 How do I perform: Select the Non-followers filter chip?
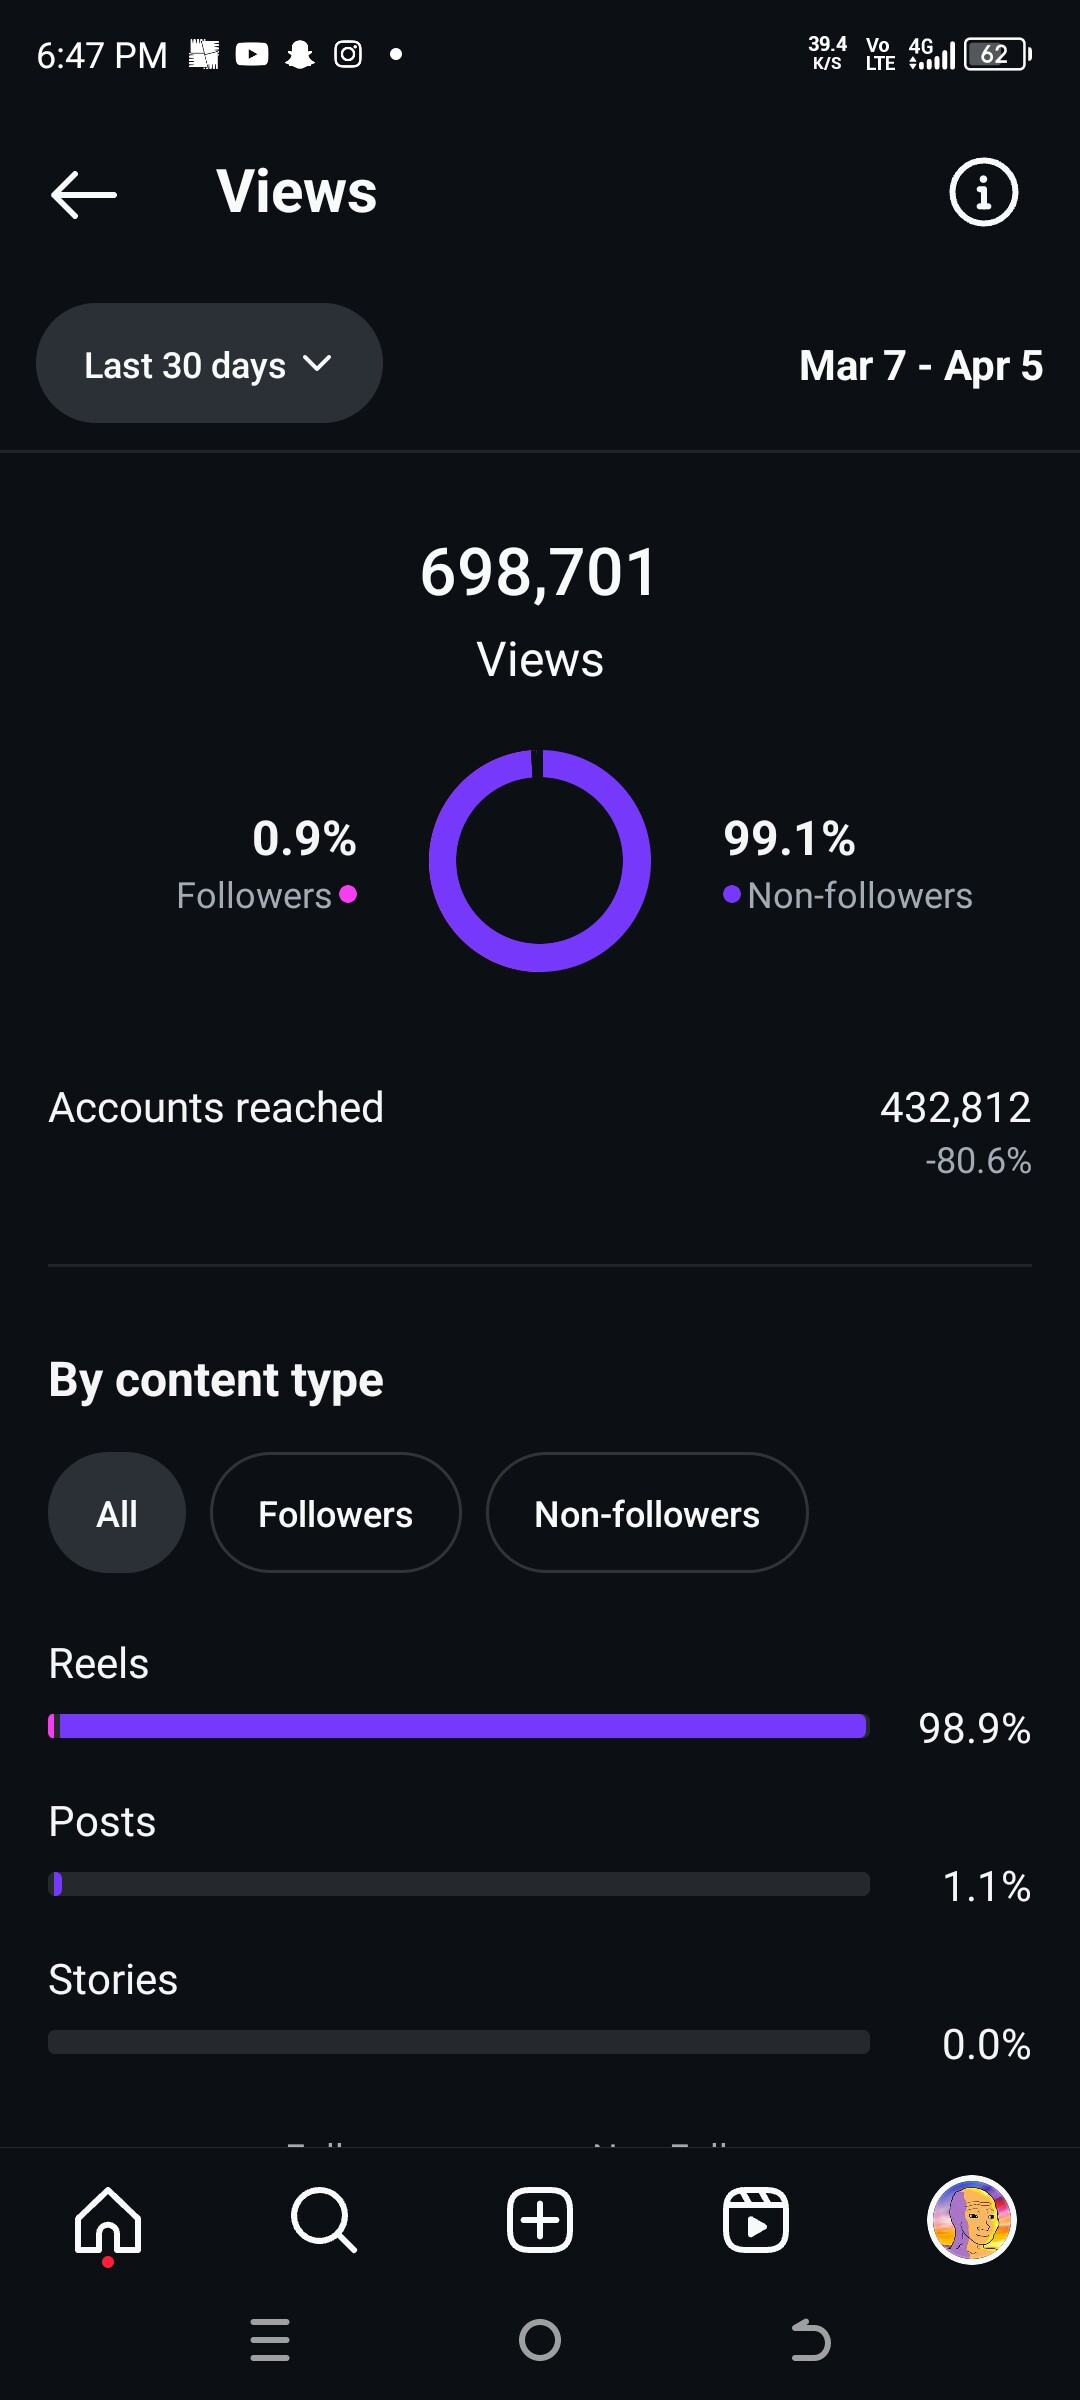pos(647,1513)
